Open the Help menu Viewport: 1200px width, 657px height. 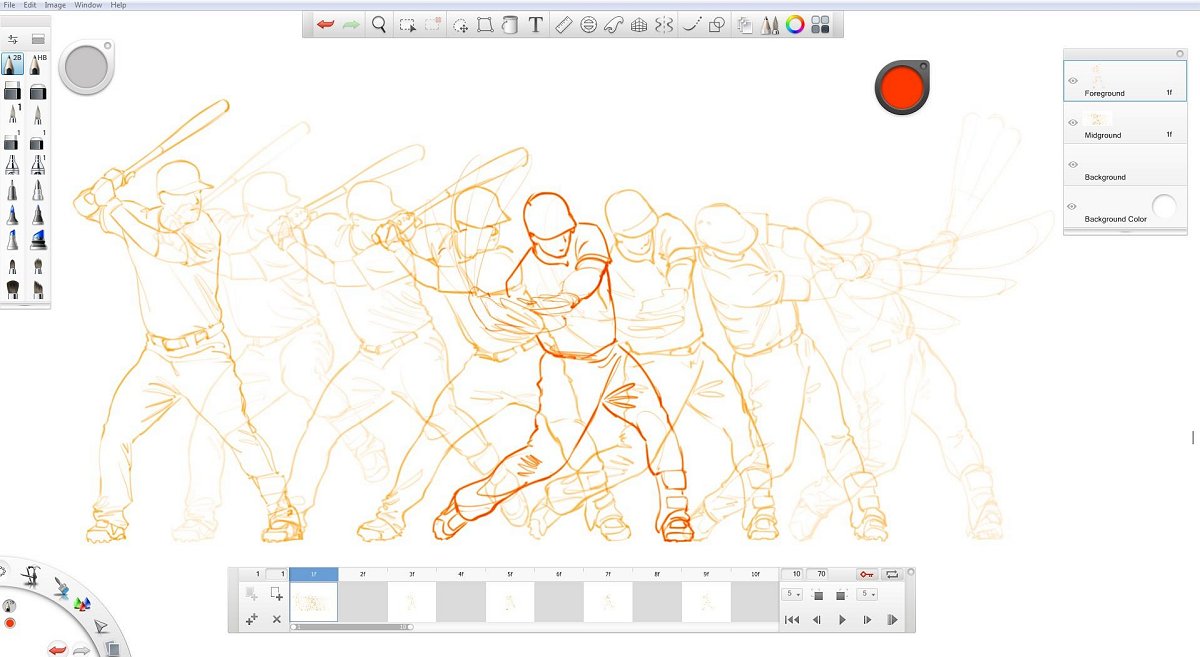pyautogui.click(x=118, y=5)
